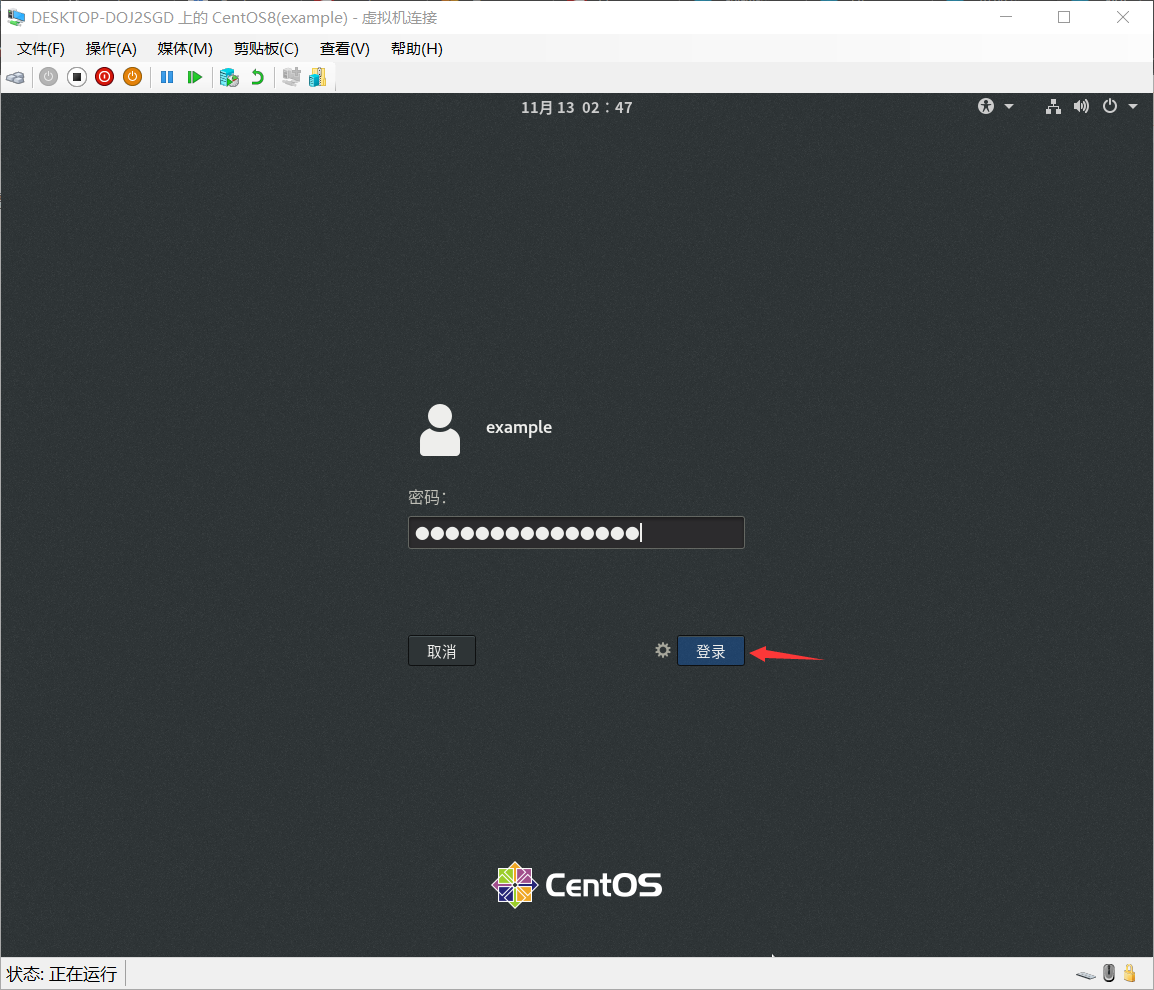1154x990 pixels.
Task: Click the username text 'example'
Action: 519,428
